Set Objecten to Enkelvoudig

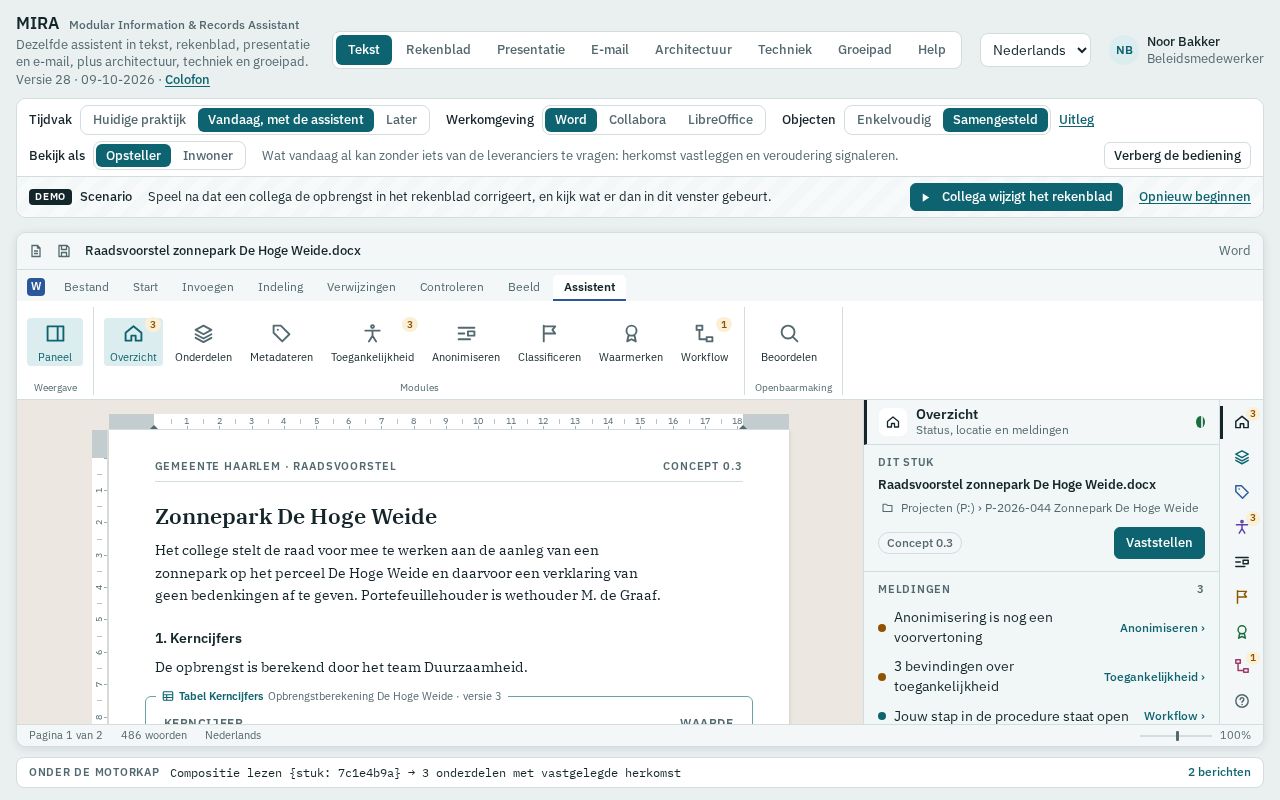coord(894,120)
